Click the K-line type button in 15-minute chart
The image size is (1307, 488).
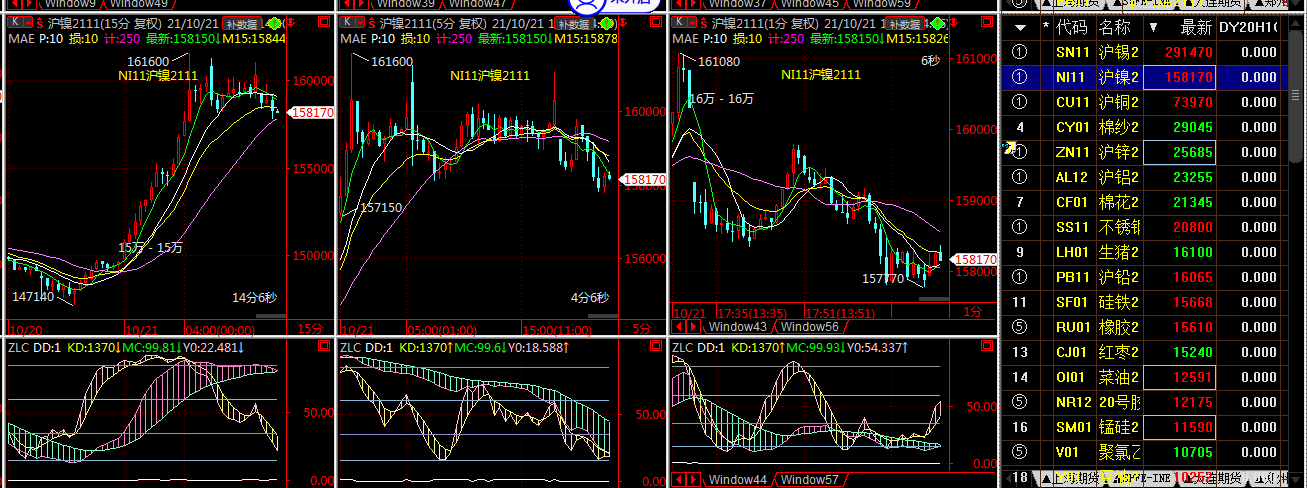pyautogui.click(x=18, y=22)
